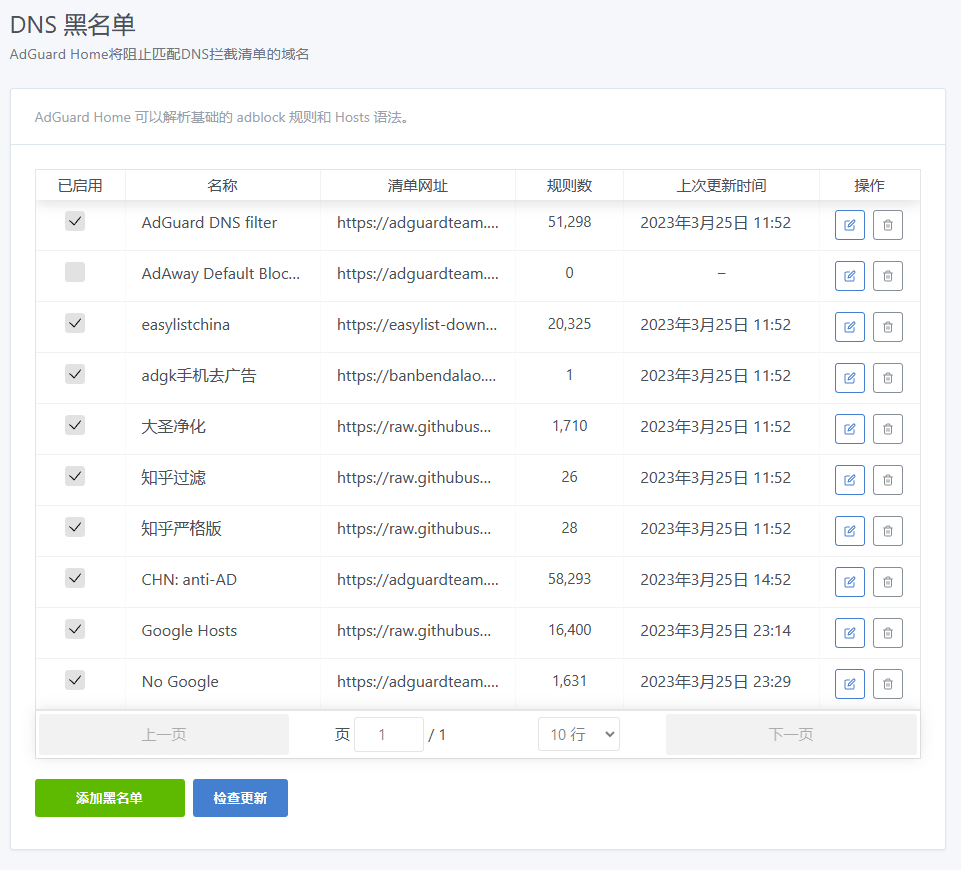The image size is (961, 870).
Task: Delete the 知乎严格版 list
Action: pos(887,531)
